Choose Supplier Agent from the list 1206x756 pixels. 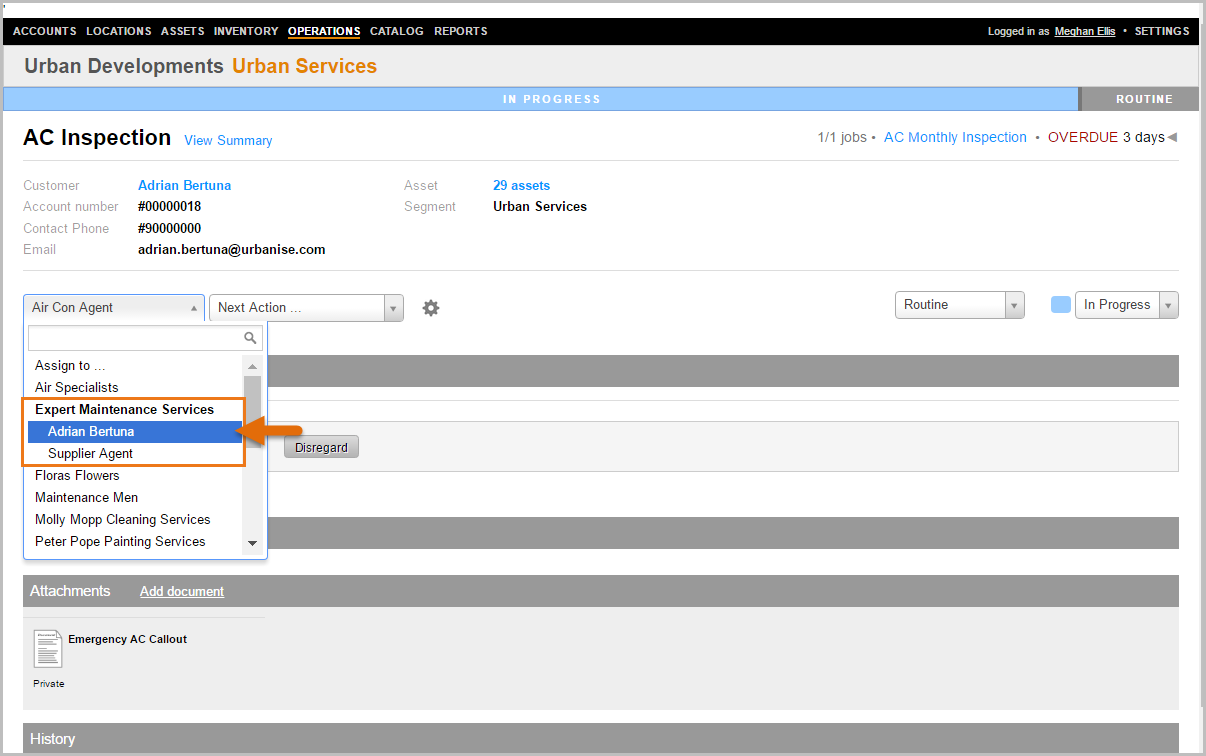point(90,454)
